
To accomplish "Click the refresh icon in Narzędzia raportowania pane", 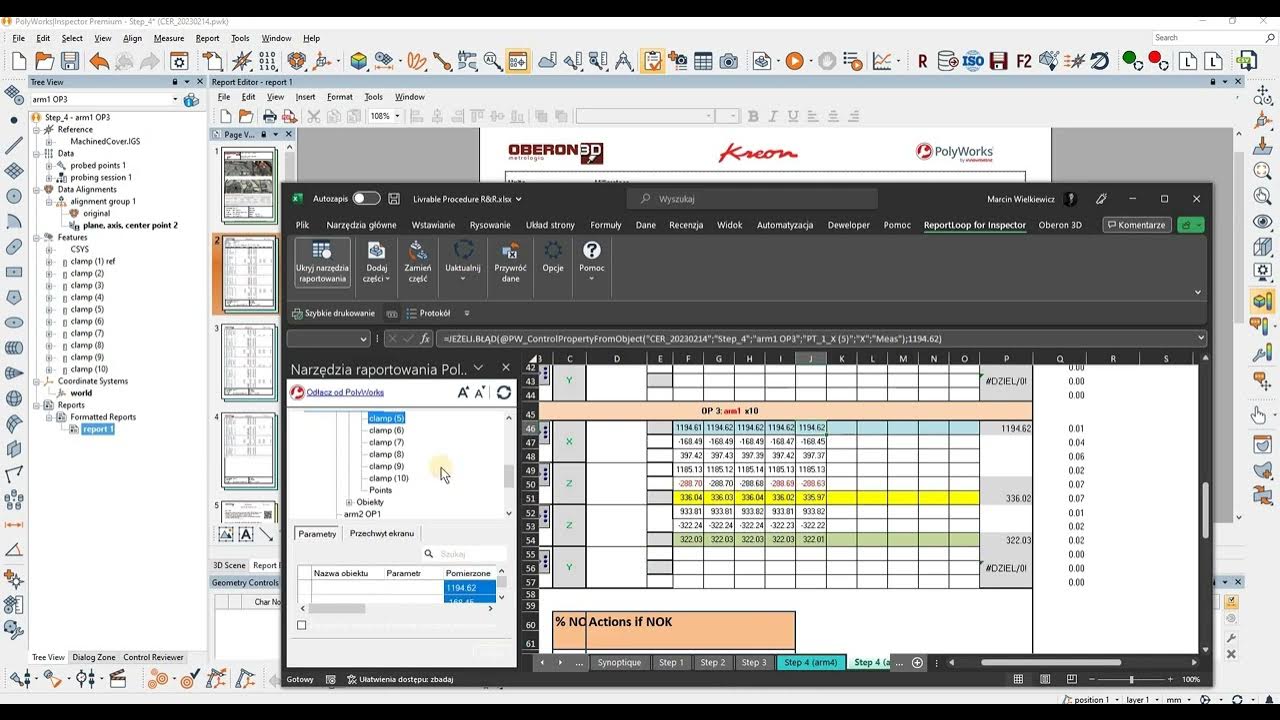I will click(x=504, y=392).
